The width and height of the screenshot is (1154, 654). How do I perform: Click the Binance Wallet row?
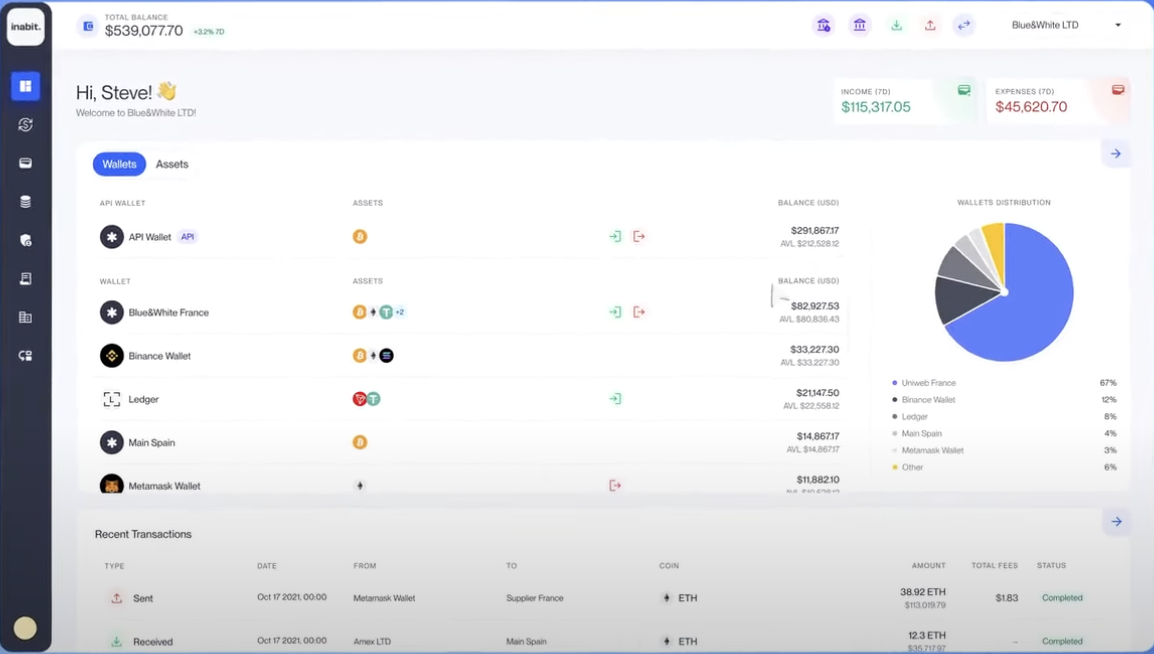point(160,355)
